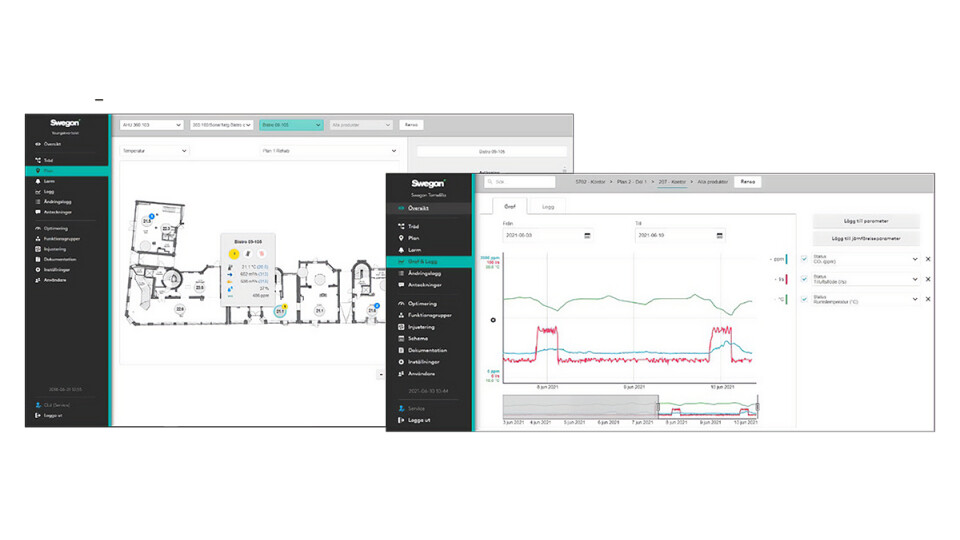The height and width of the screenshot is (540, 960).
Task: Open Optimering in the front sidebar
Action: 420,303
